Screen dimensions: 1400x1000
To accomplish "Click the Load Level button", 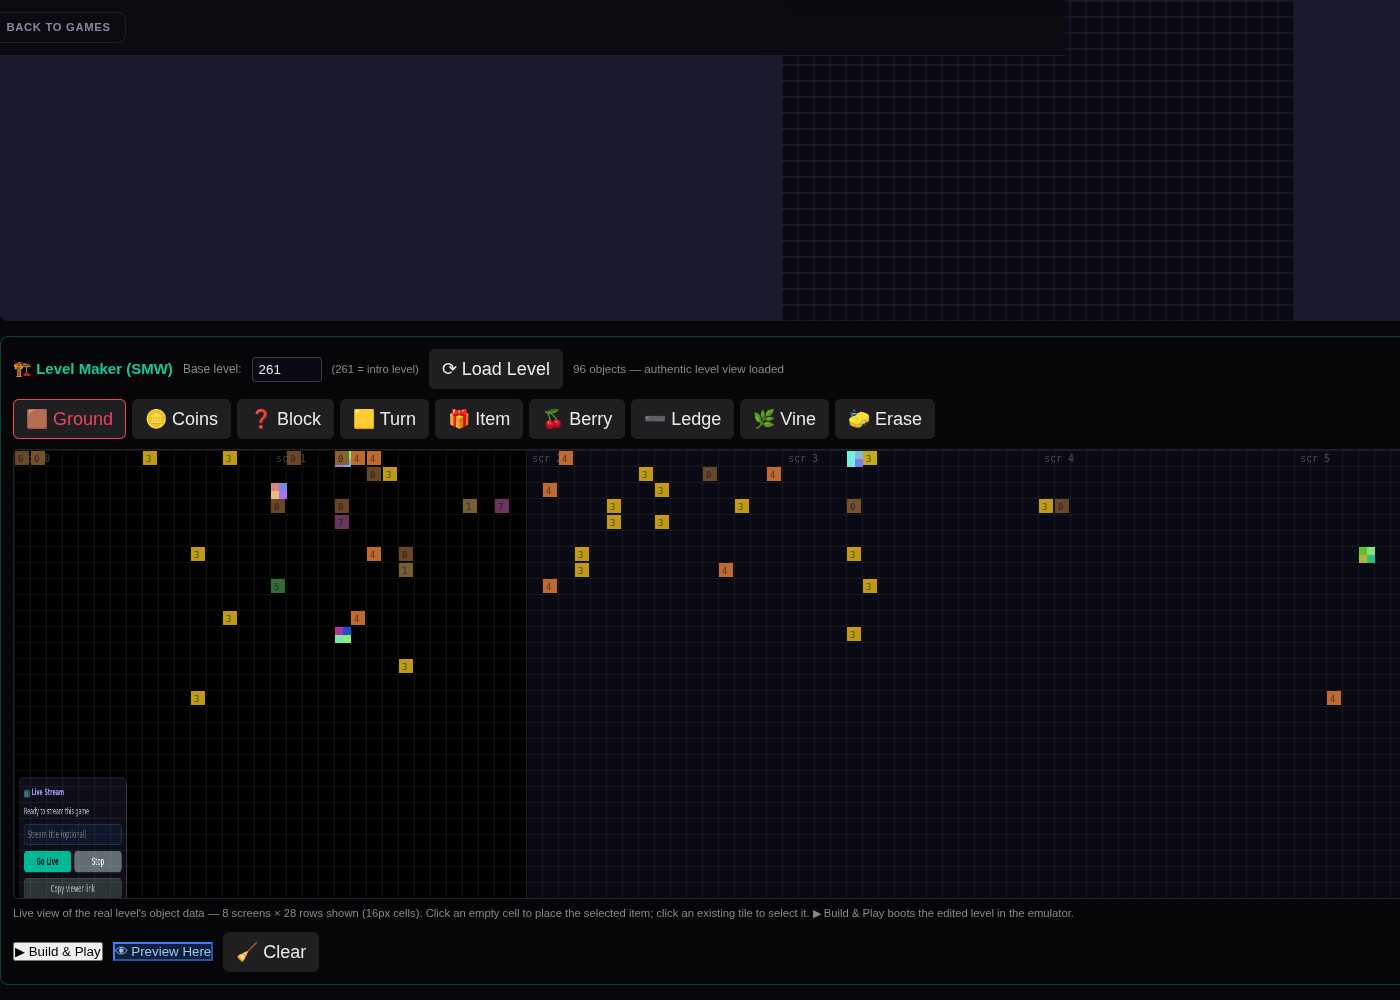I will [x=496, y=369].
